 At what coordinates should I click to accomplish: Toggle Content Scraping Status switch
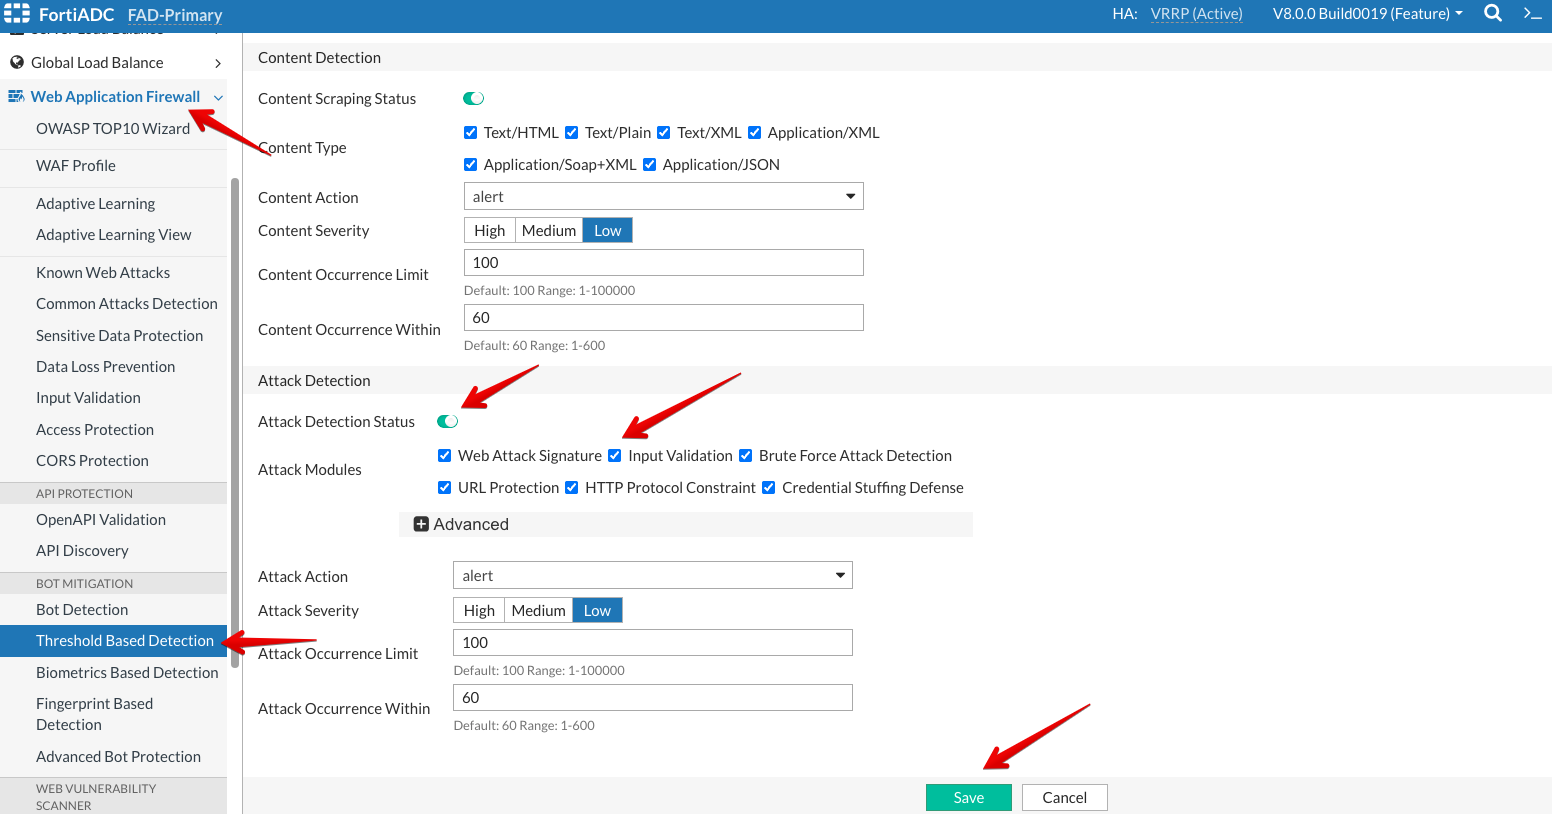(473, 98)
